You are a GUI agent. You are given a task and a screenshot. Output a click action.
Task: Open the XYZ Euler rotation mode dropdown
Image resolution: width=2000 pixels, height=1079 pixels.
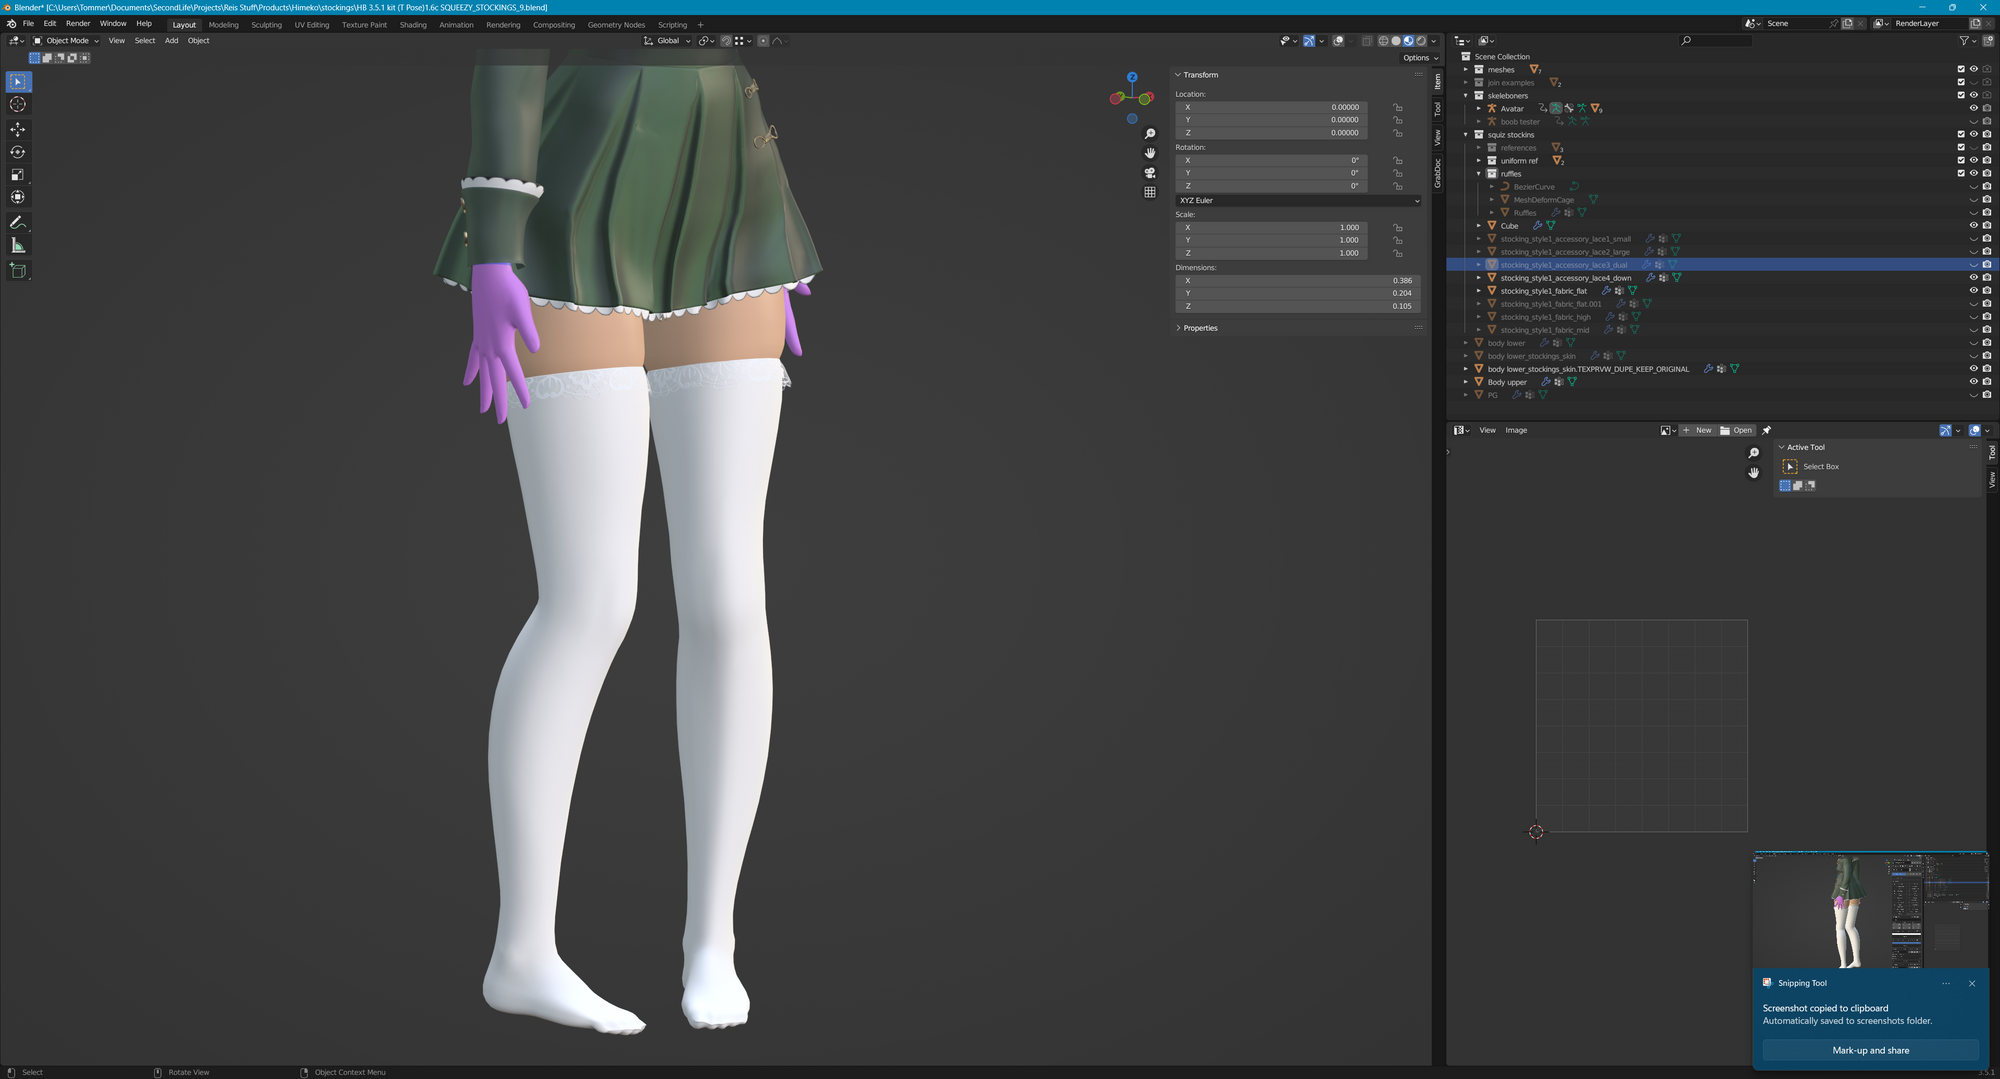(1298, 201)
